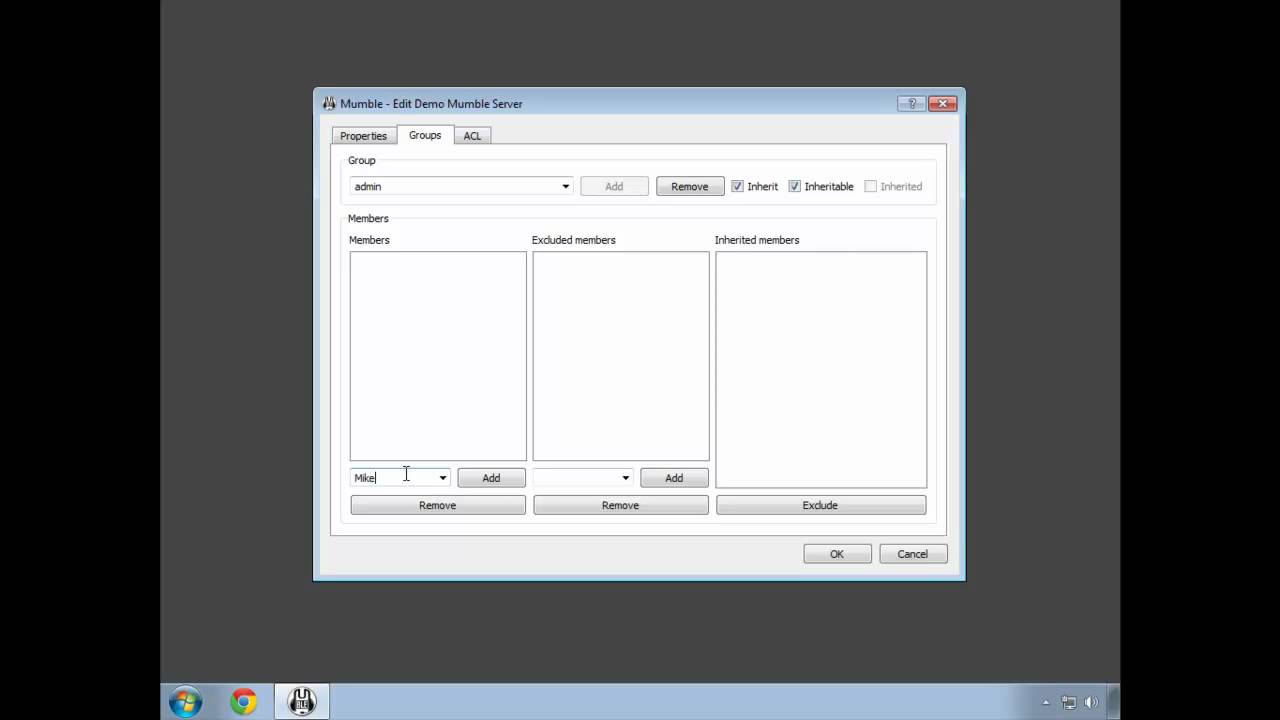Open the Members name dropdown arrow
The height and width of the screenshot is (720, 1280).
442,478
